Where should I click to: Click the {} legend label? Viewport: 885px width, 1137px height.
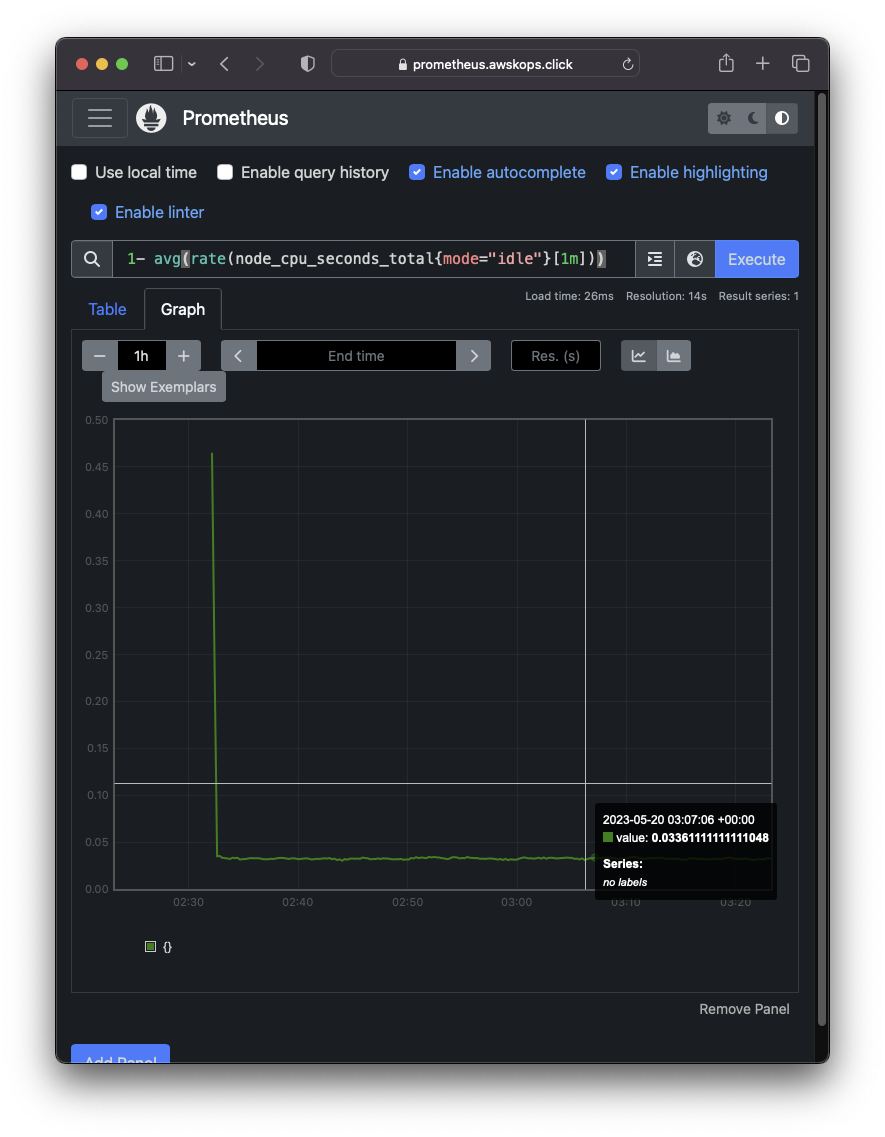point(168,946)
